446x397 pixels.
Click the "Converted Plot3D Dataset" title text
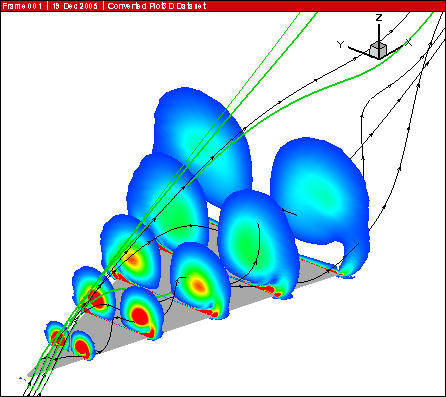pyautogui.click(x=157, y=6)
